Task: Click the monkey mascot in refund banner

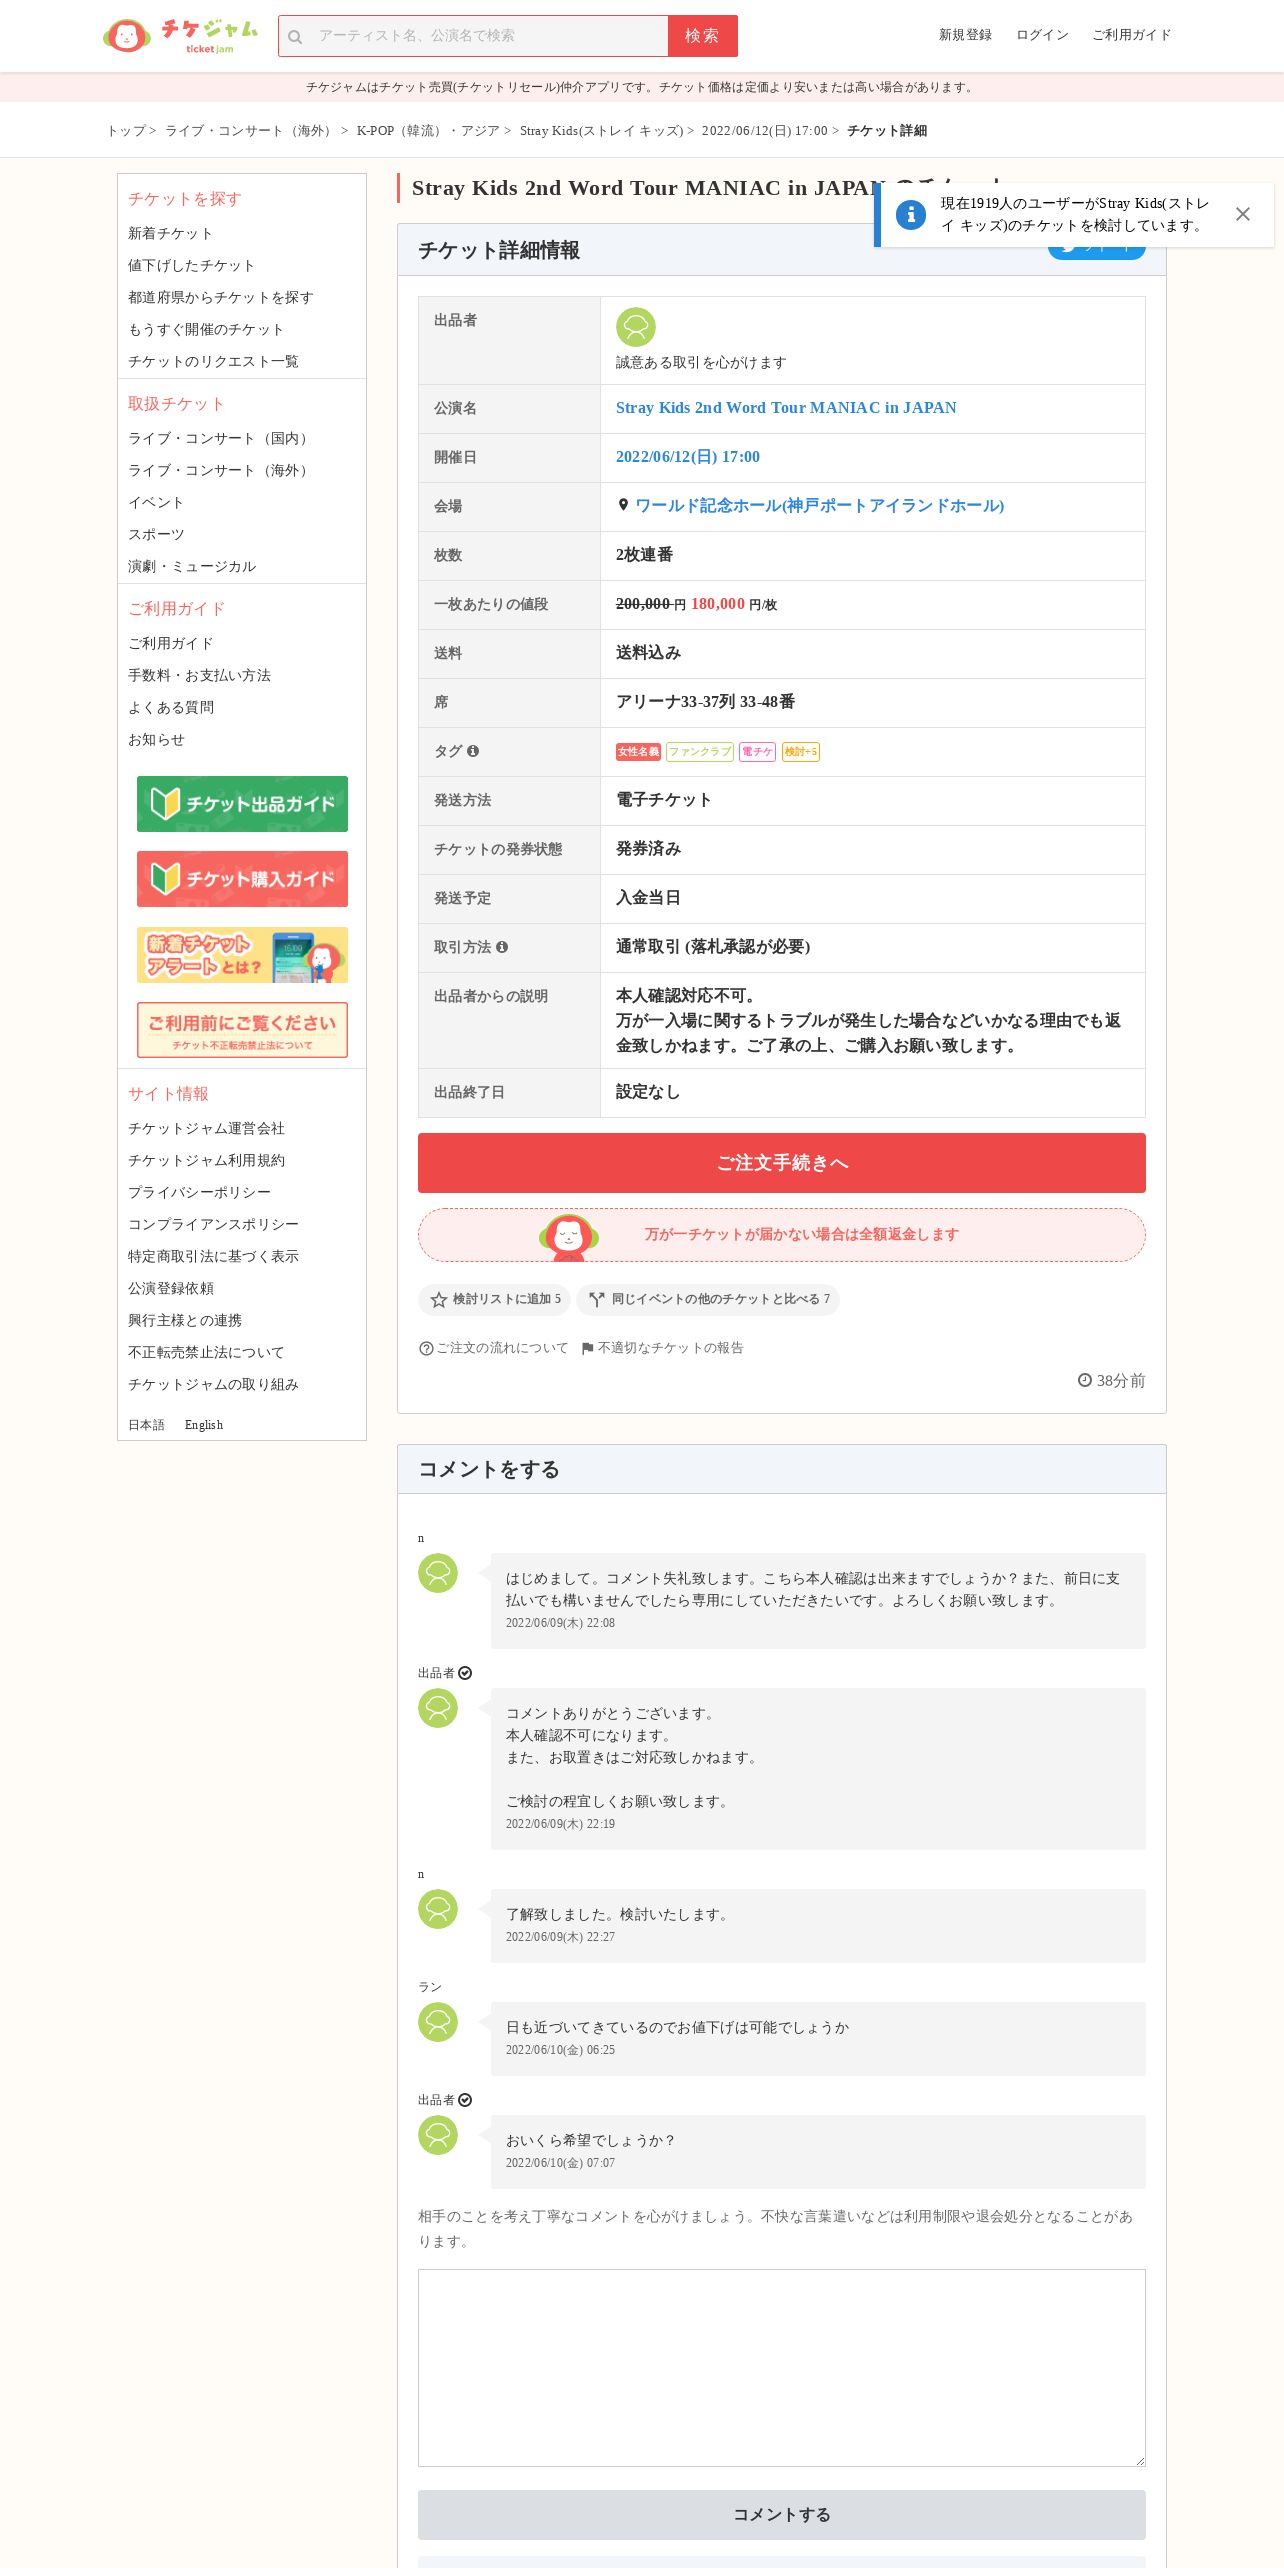Action: point(569,1236)
